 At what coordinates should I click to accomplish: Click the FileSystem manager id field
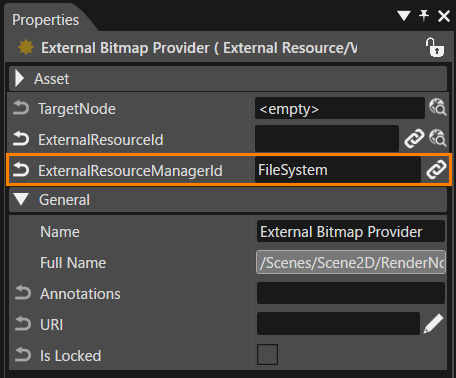(338, 170)
